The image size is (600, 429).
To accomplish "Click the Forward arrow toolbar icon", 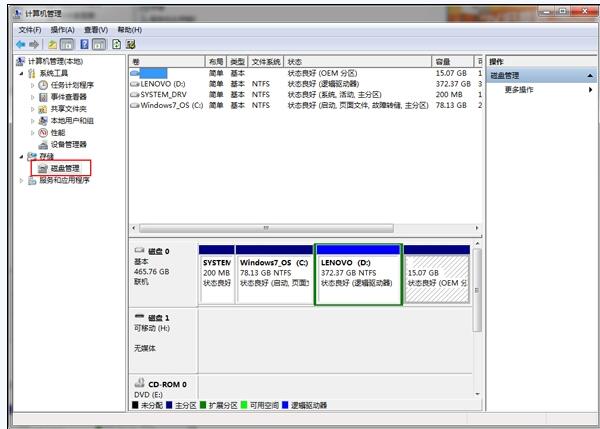I will [34, 45].
